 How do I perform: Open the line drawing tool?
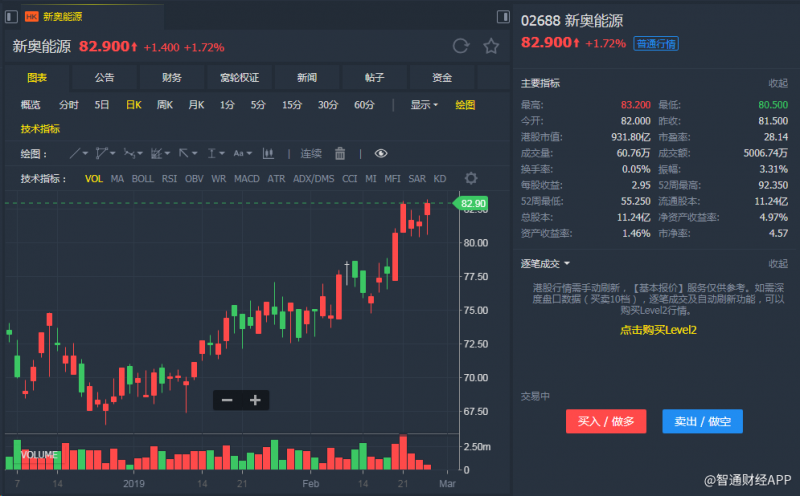coord(78,153)
